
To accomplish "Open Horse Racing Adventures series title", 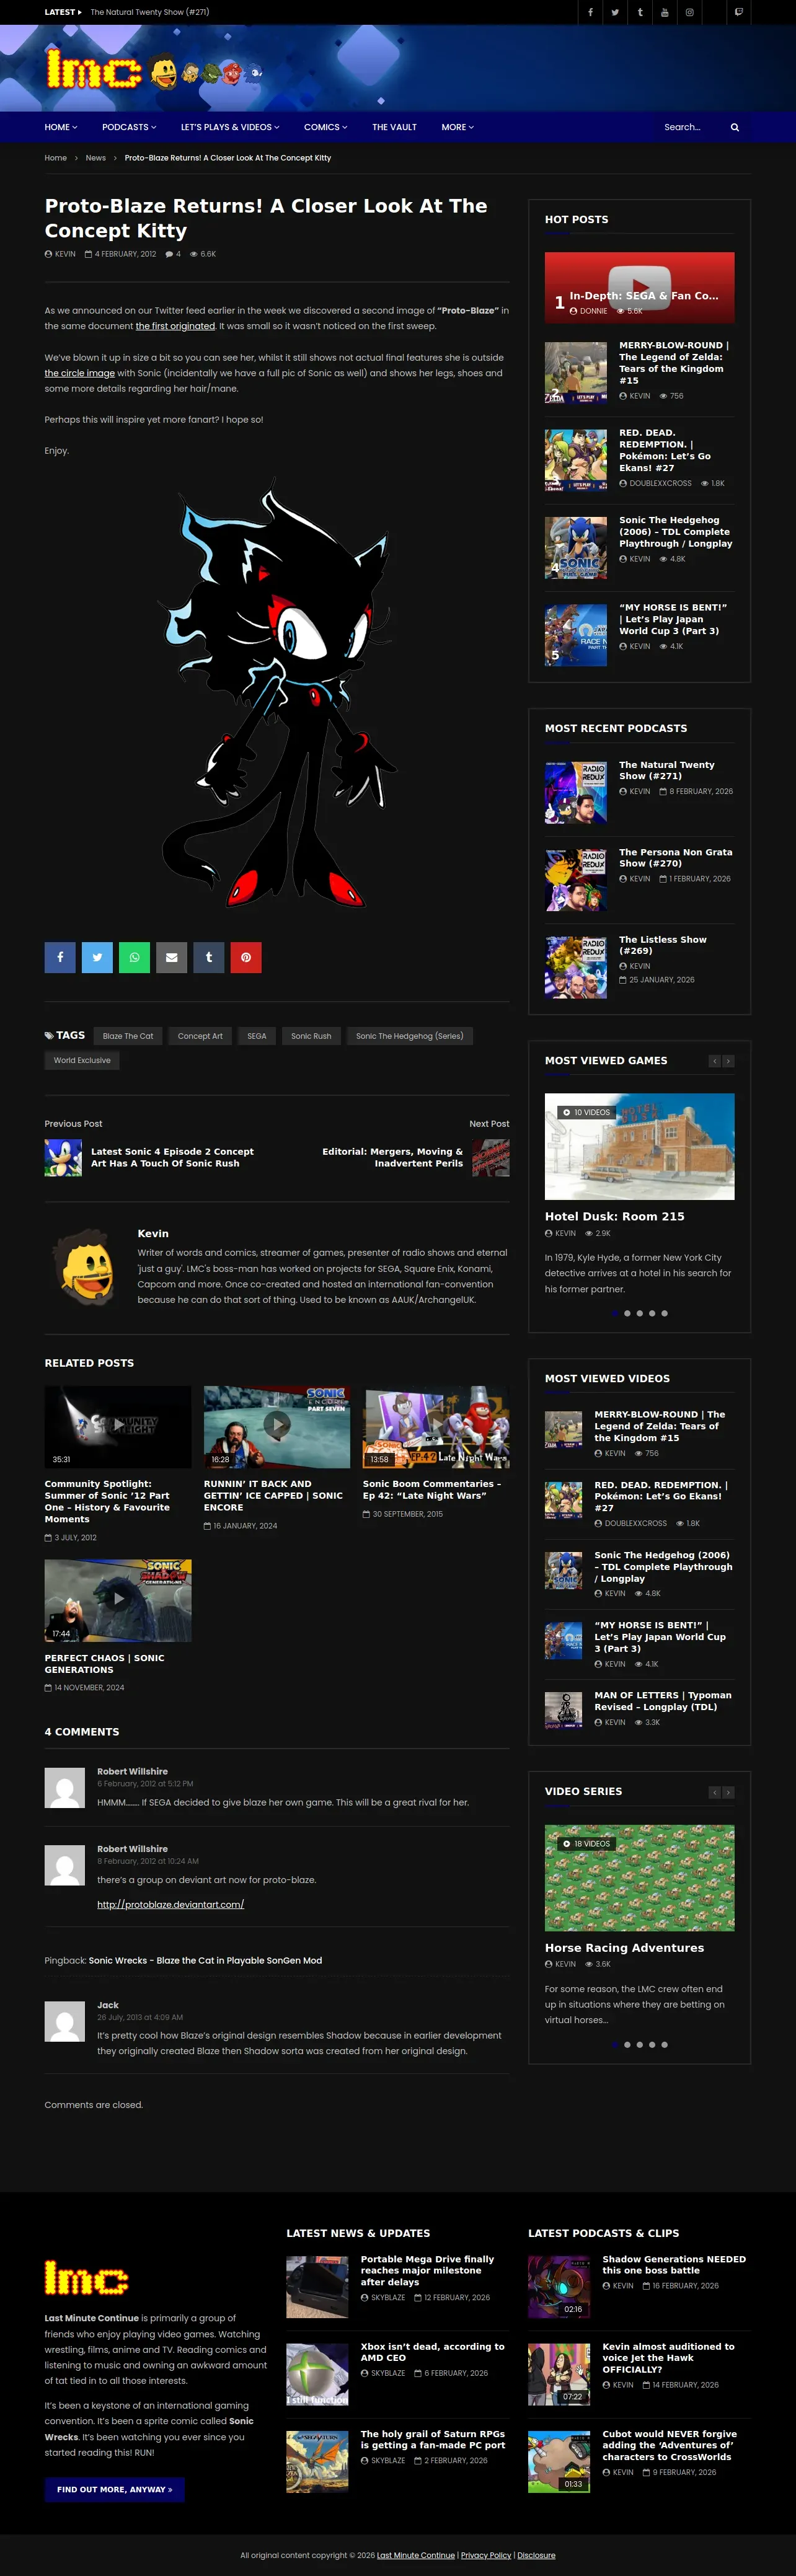I will (x=624, y=1947).
